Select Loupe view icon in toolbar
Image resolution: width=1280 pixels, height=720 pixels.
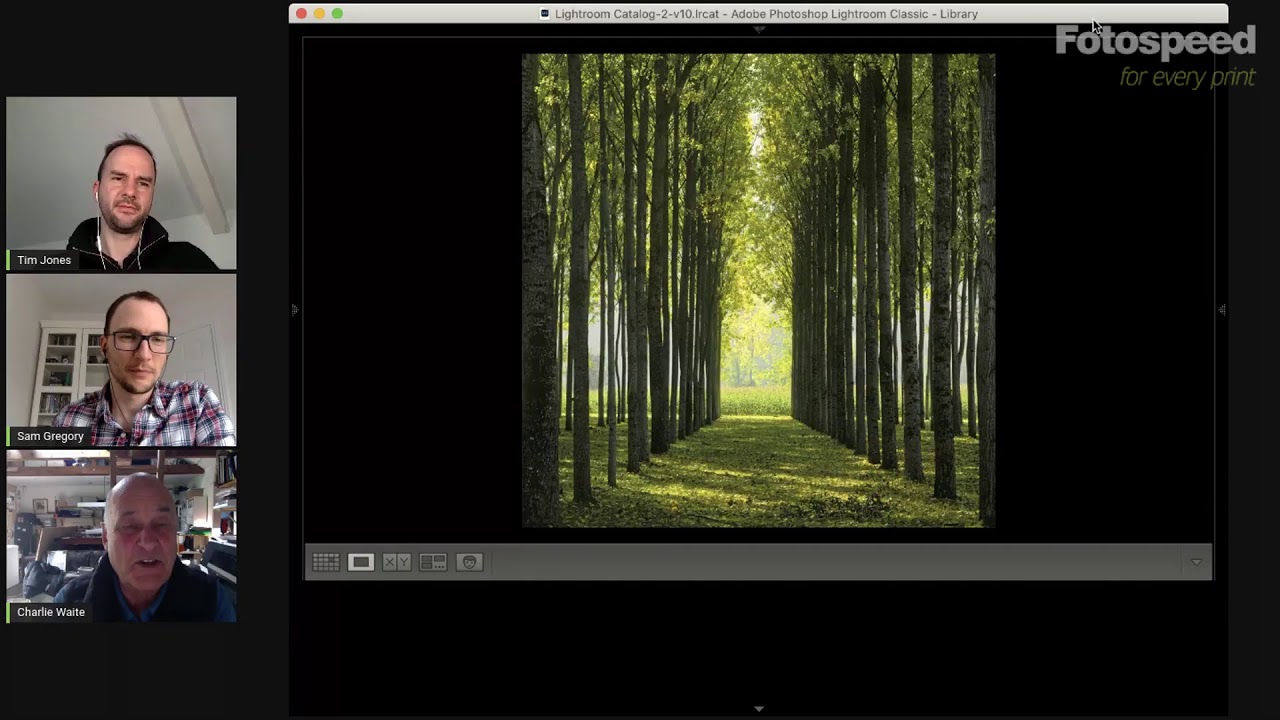(x=361, y=563)
